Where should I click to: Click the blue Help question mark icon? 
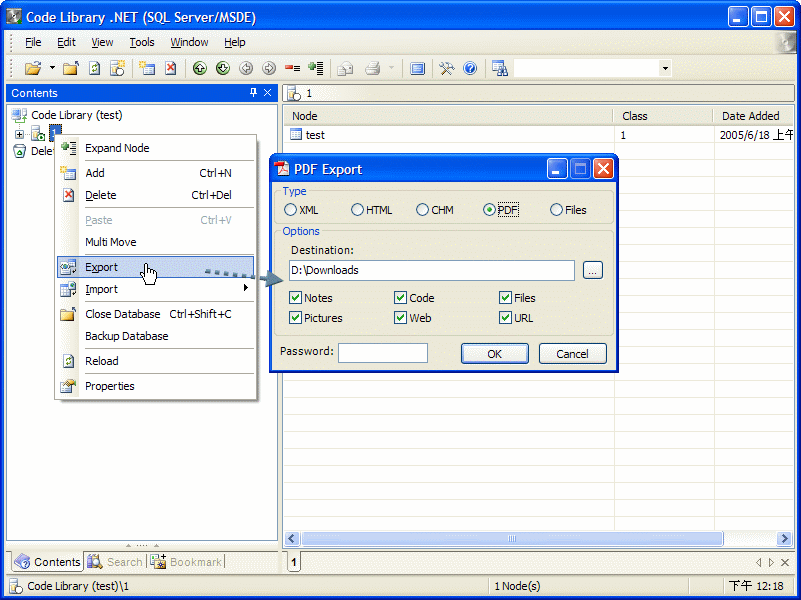click(x=470, y=68)
